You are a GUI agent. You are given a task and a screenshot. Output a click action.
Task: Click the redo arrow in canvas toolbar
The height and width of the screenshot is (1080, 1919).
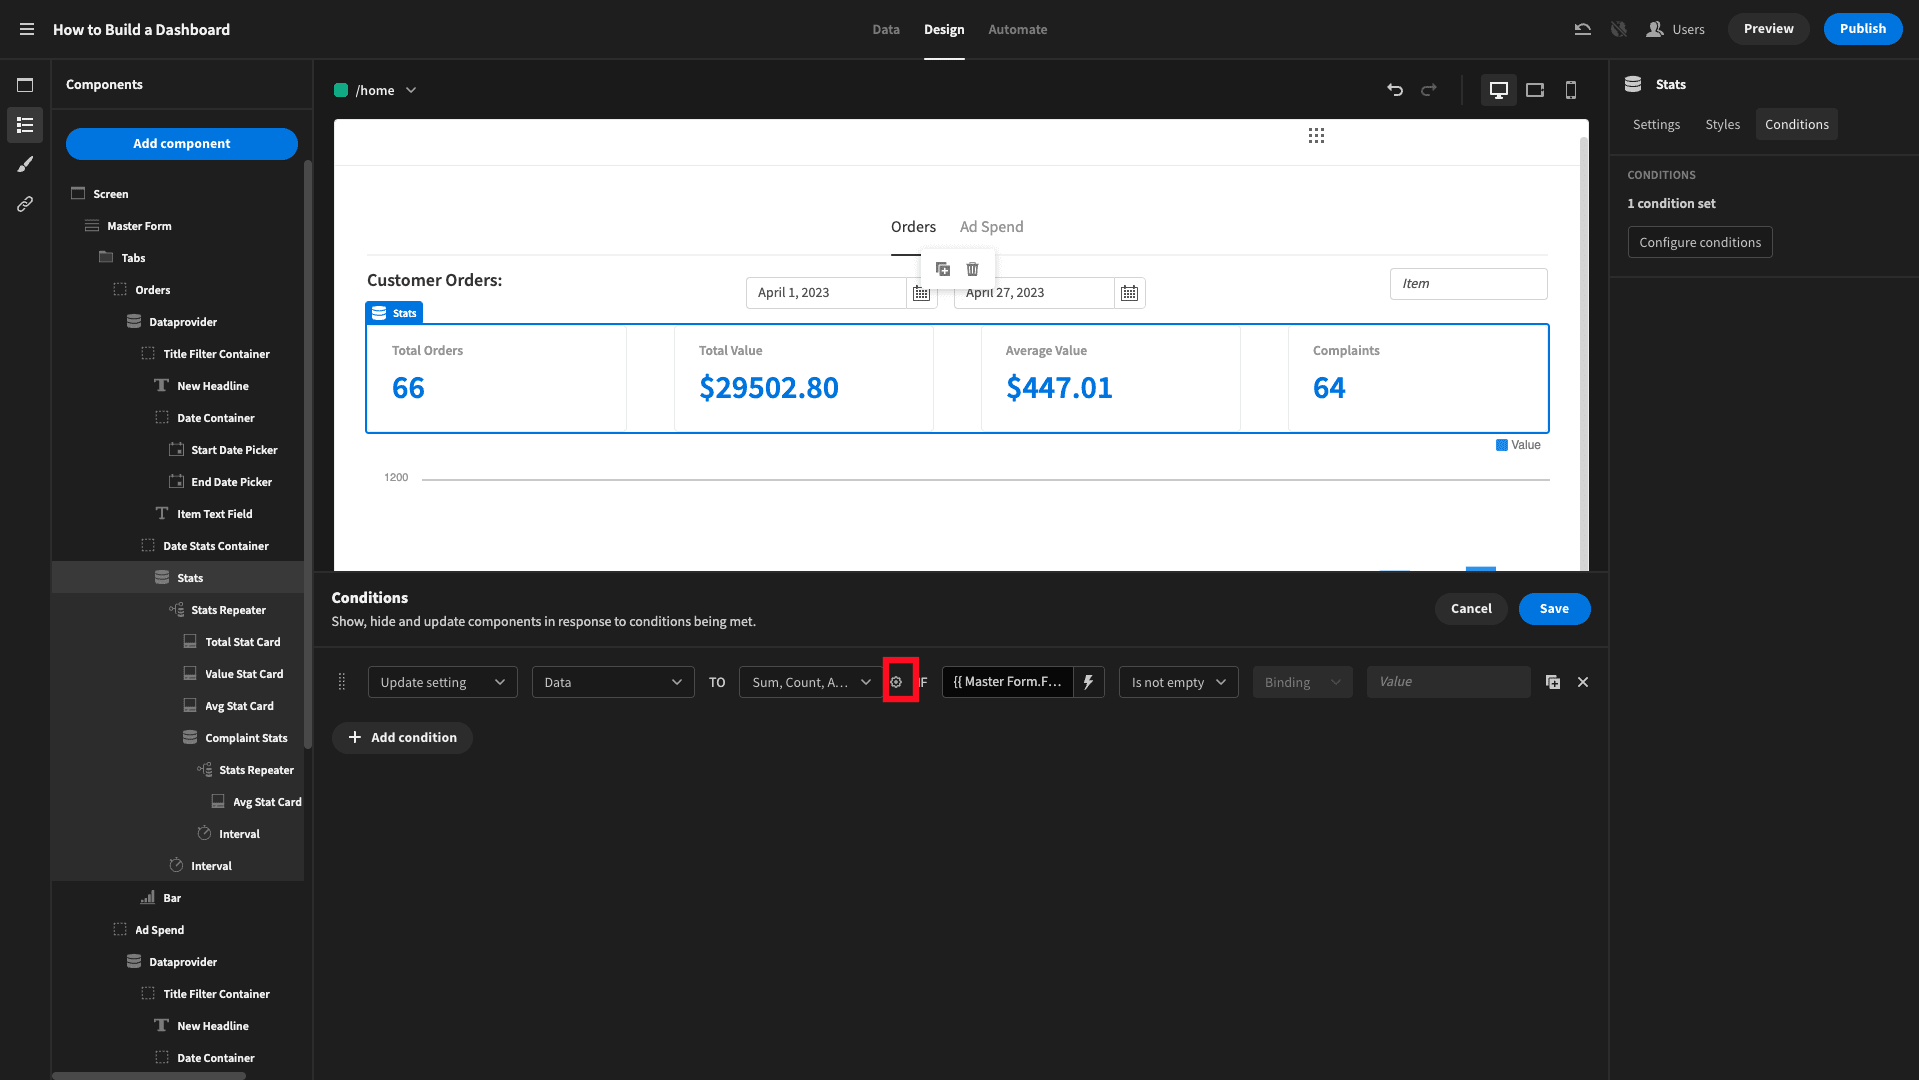[1429, 90]
